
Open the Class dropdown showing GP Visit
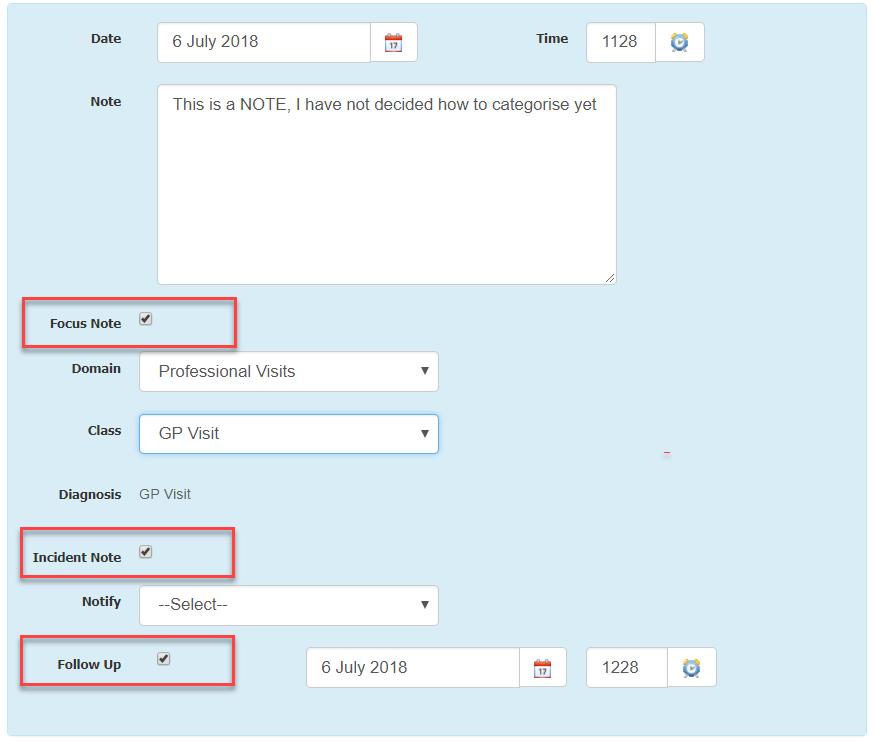[x=288, y=434]
